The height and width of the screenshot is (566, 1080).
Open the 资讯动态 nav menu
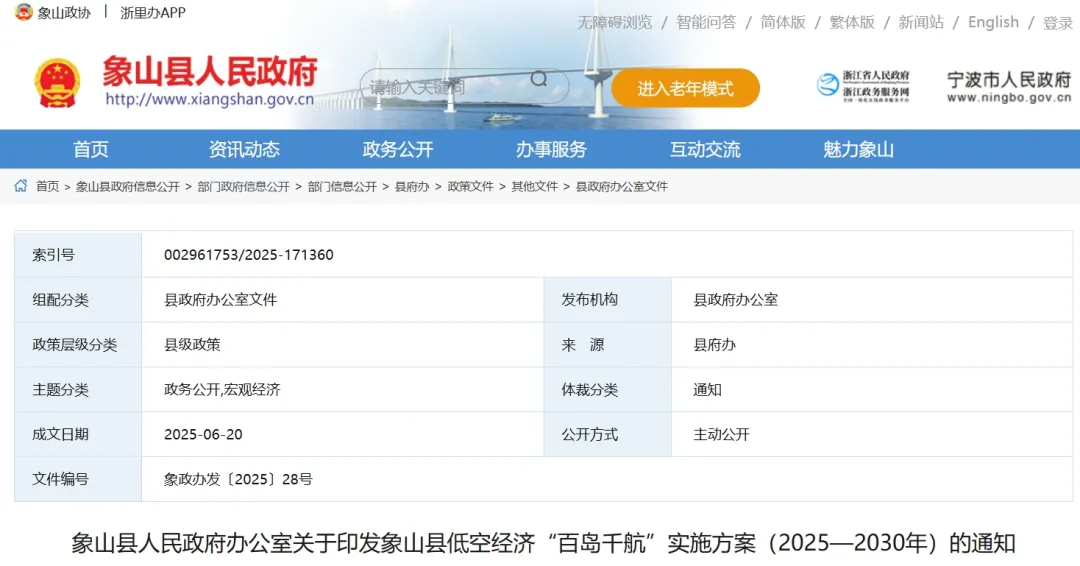click(245, 149)
